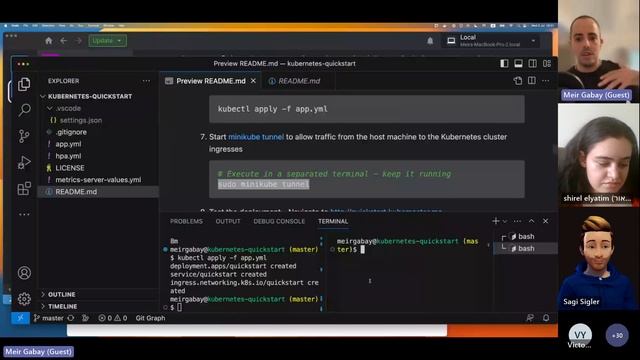The image size is (640, 360).
Task: Open new terminal launch profile dropdown
Action: (x=505, y=221)
